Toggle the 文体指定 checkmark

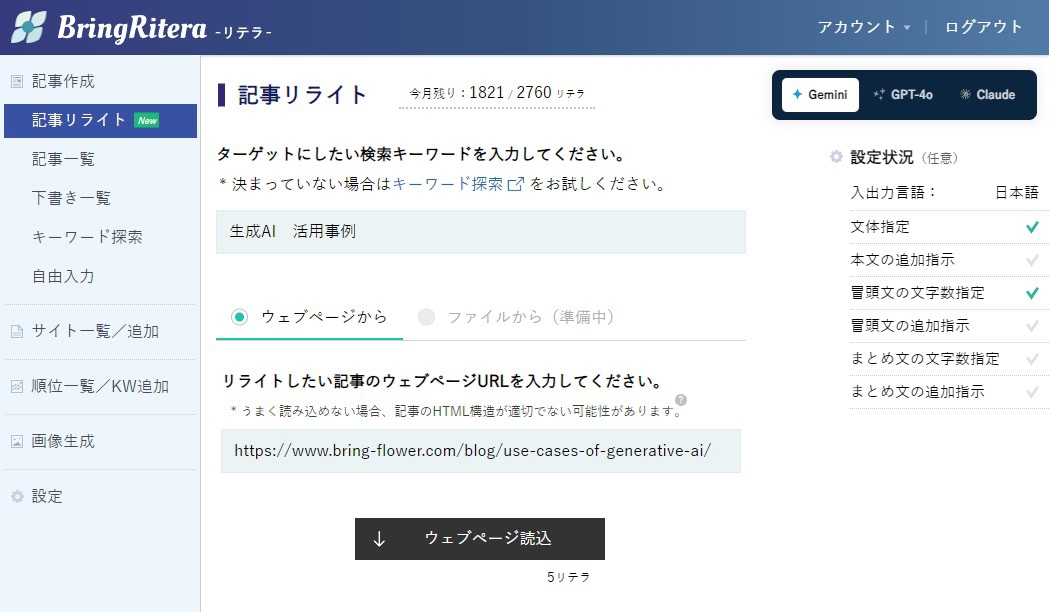(x=1032, y=227)
